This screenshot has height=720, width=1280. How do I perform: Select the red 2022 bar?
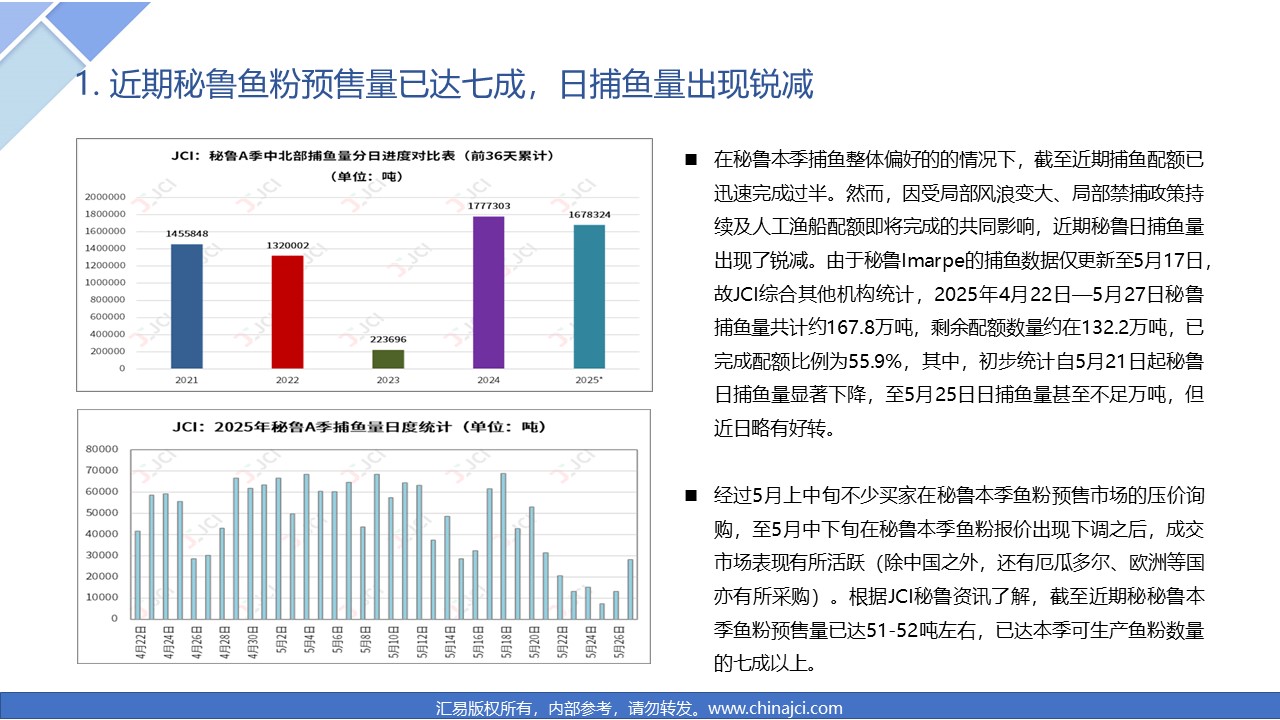pyautogui.click(x=287, y=312)
